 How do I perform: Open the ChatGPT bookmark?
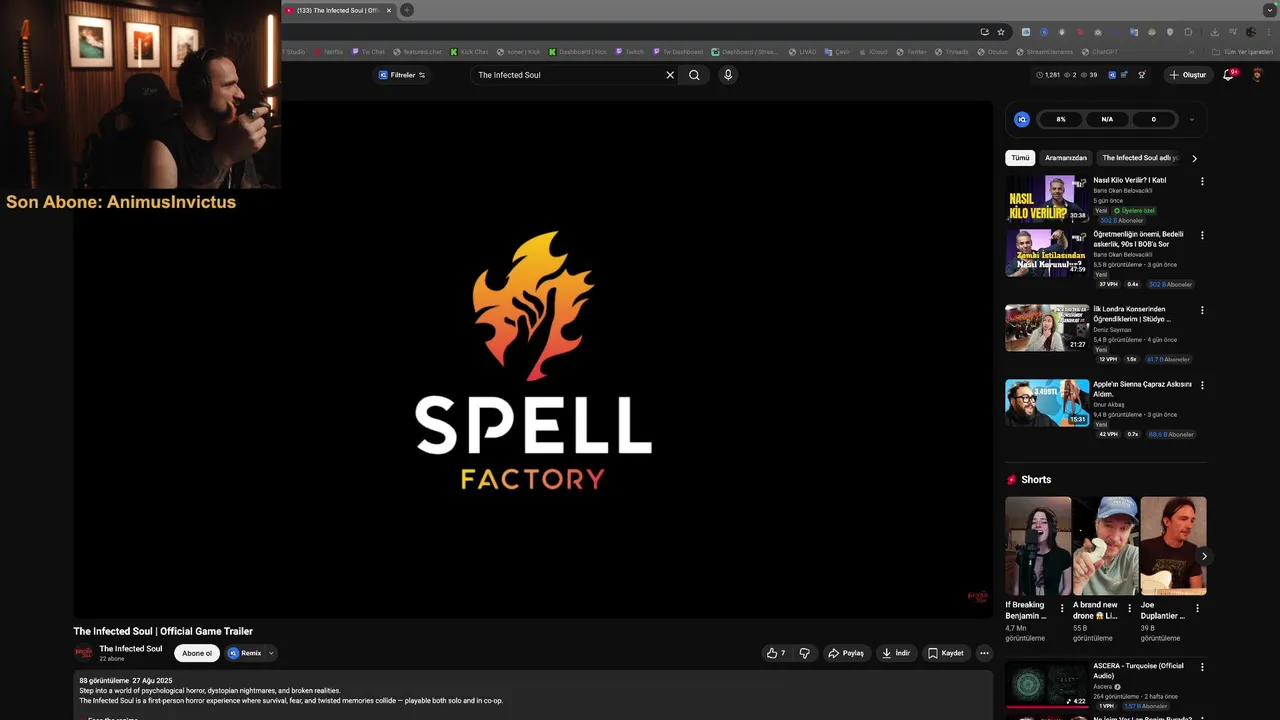pos(1100,52)
